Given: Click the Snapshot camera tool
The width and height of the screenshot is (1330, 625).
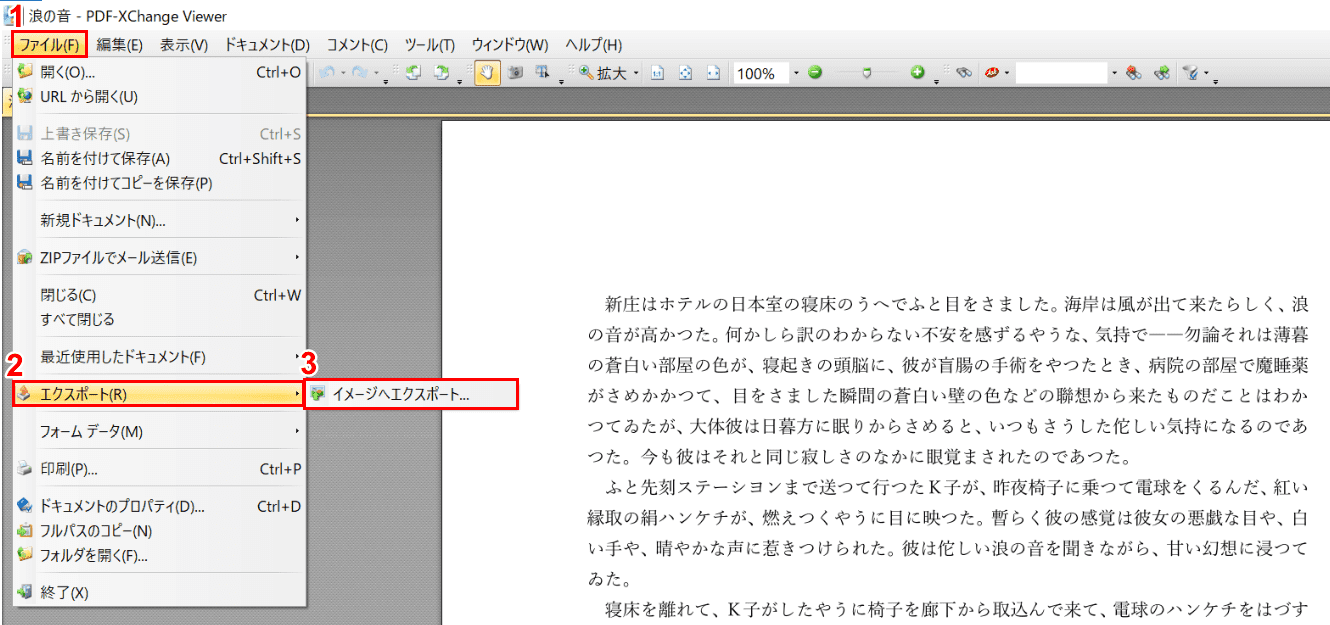Looking at the screenshot, I should coord(516,73).
